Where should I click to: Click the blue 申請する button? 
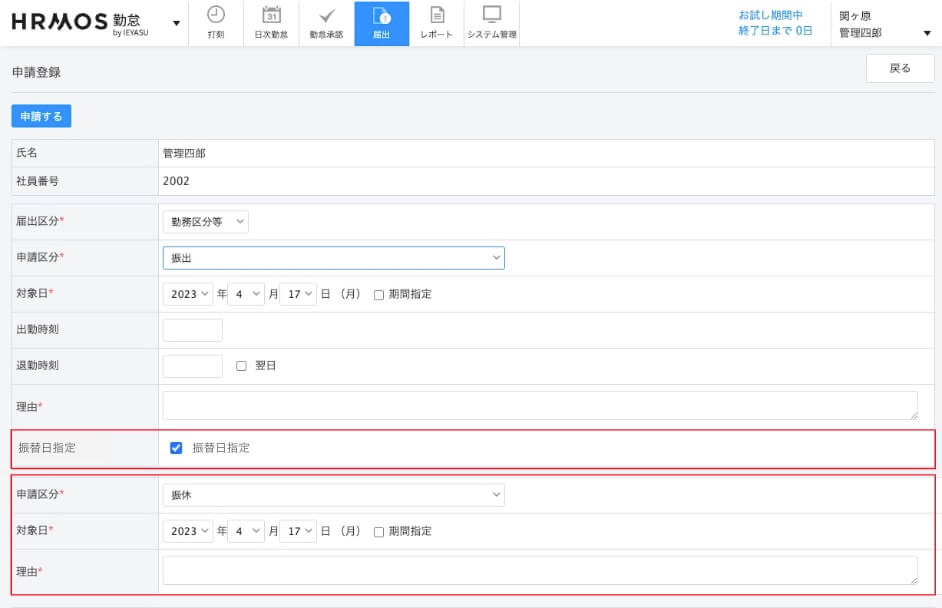coord(41,117)
